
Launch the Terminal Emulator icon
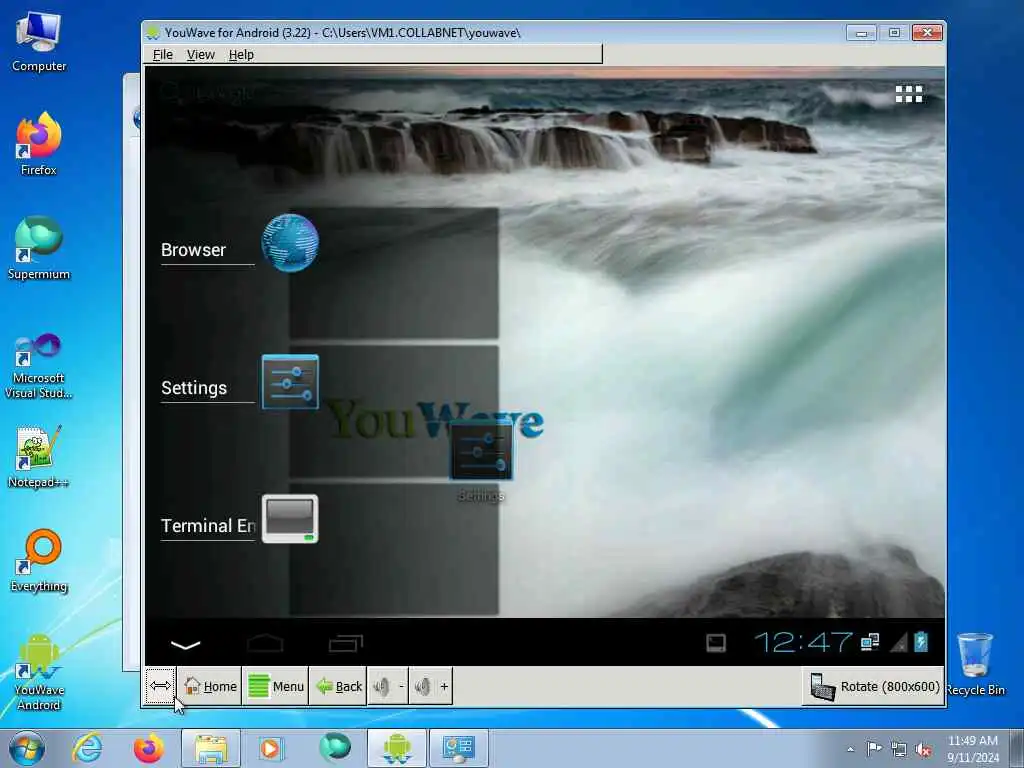290,519
